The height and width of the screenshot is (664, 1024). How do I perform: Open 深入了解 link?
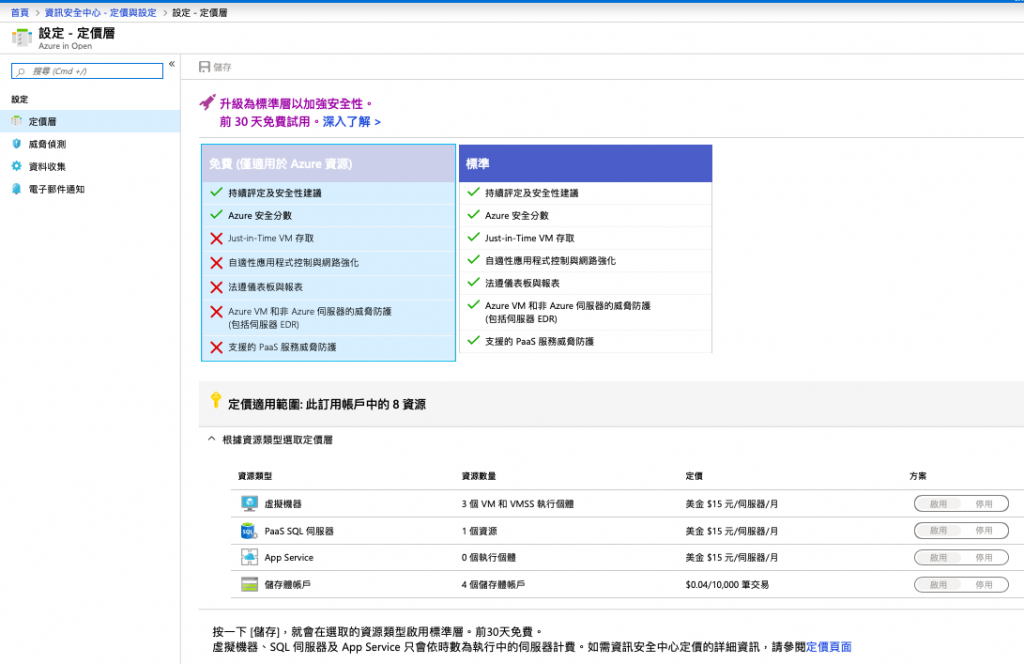pos(351,121)
